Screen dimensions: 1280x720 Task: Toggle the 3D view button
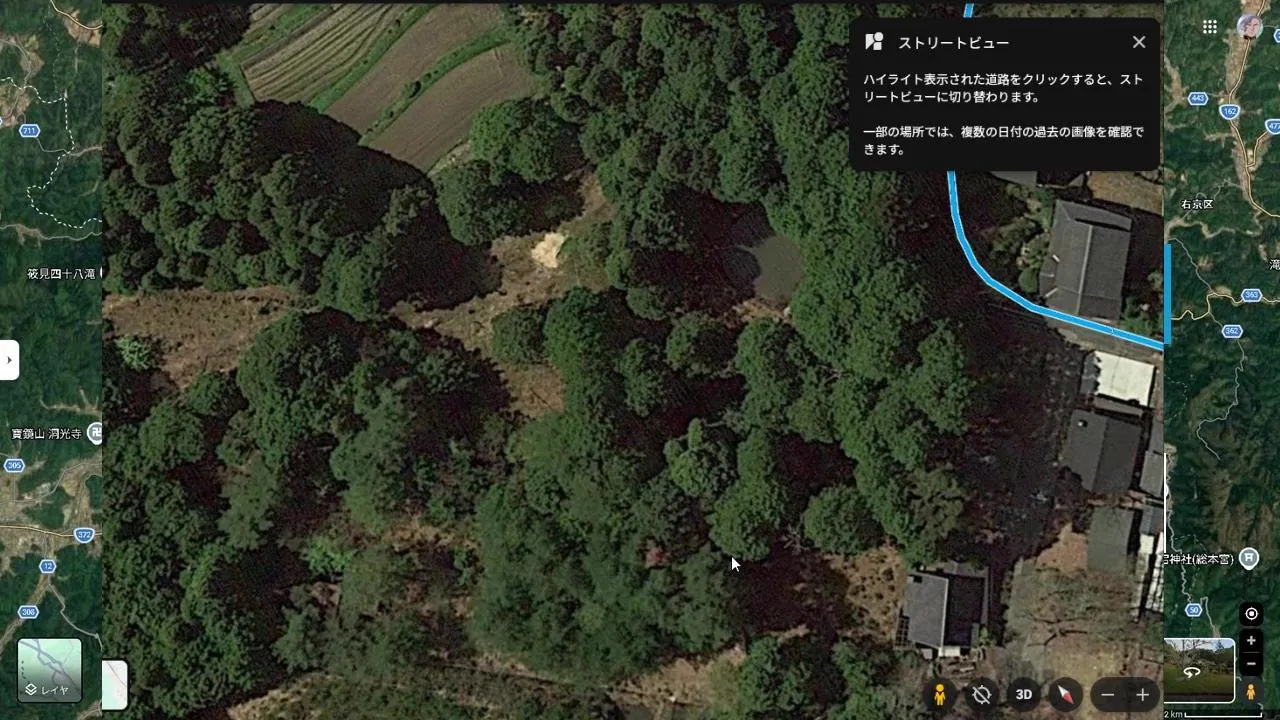point(1024,694)
